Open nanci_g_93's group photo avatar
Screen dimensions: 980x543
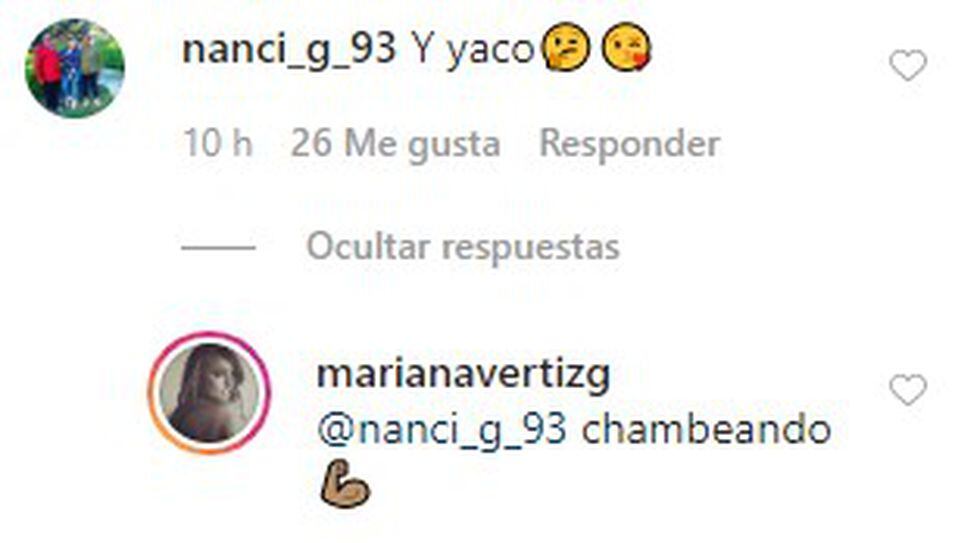[74, 68]
